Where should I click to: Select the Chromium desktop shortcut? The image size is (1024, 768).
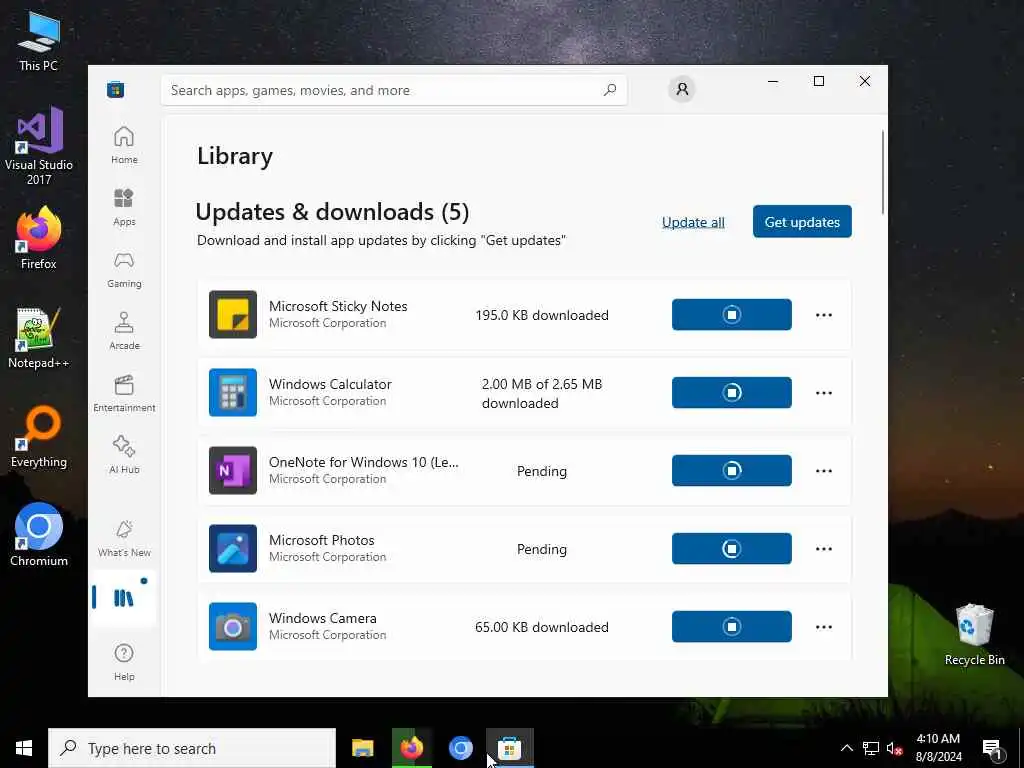tap(39, 535)
